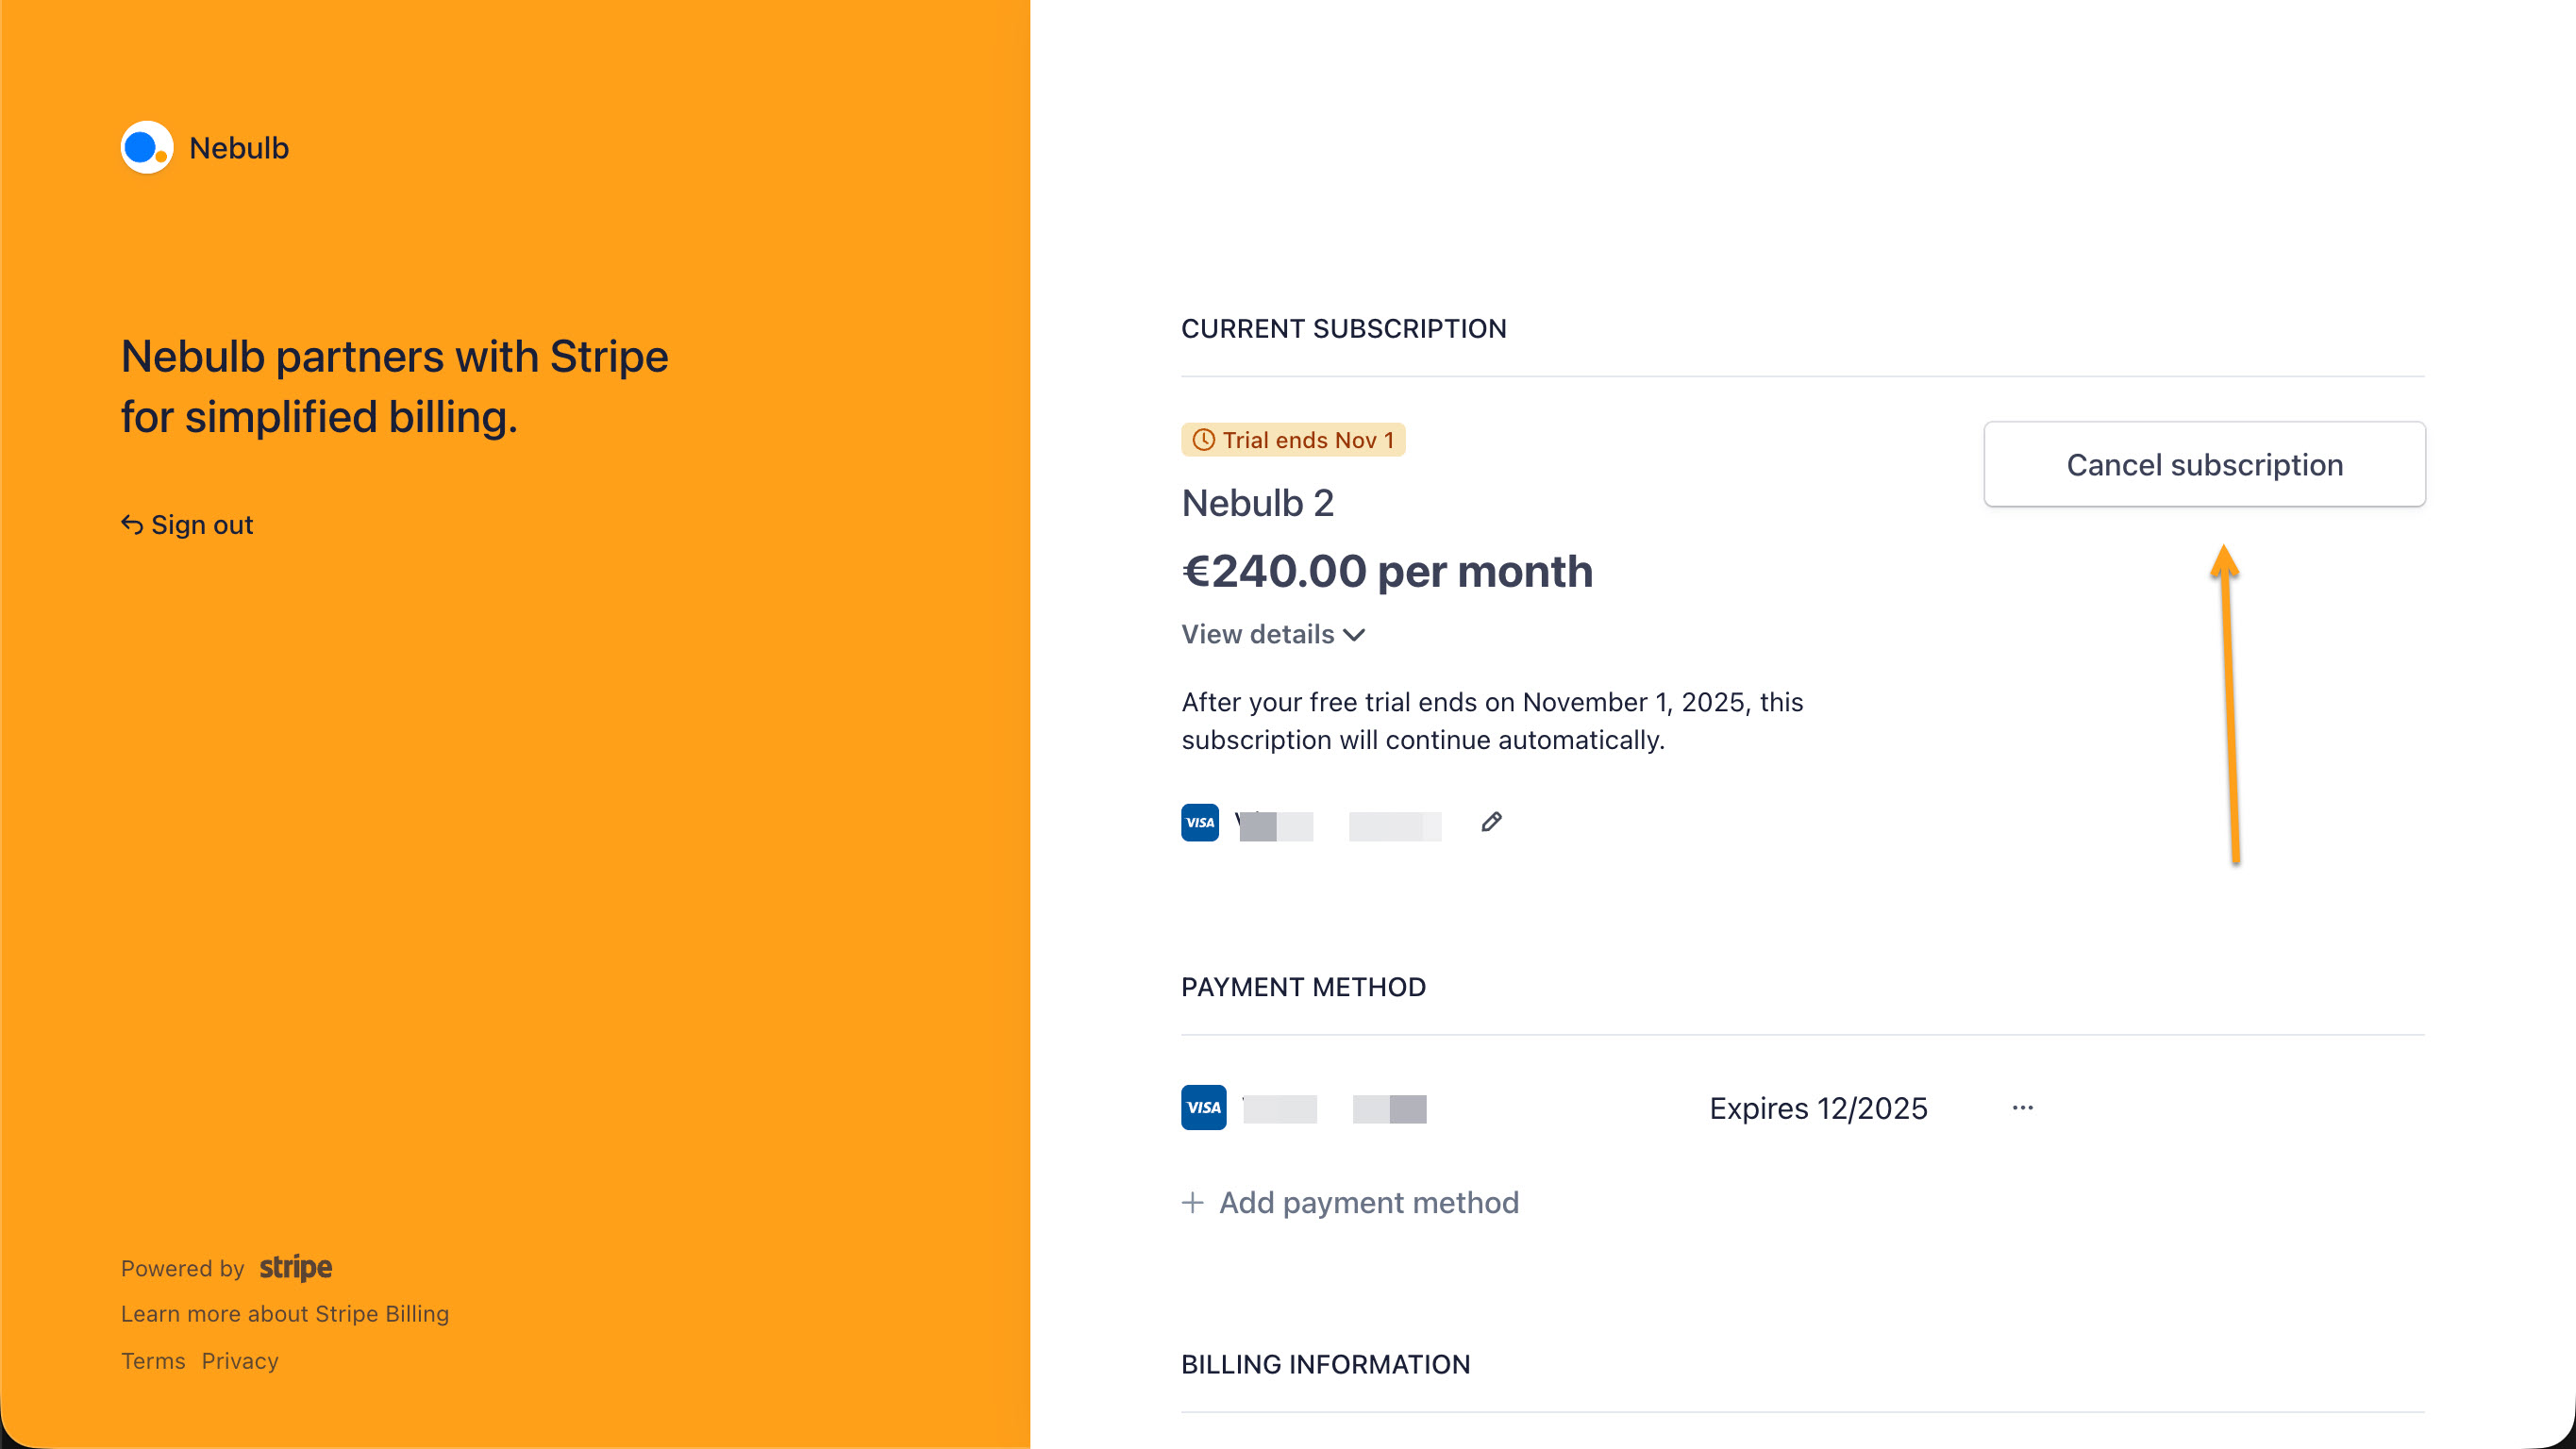Click the Nebulb 2 plan name

pyautogui.click(x=1257, y=503)
